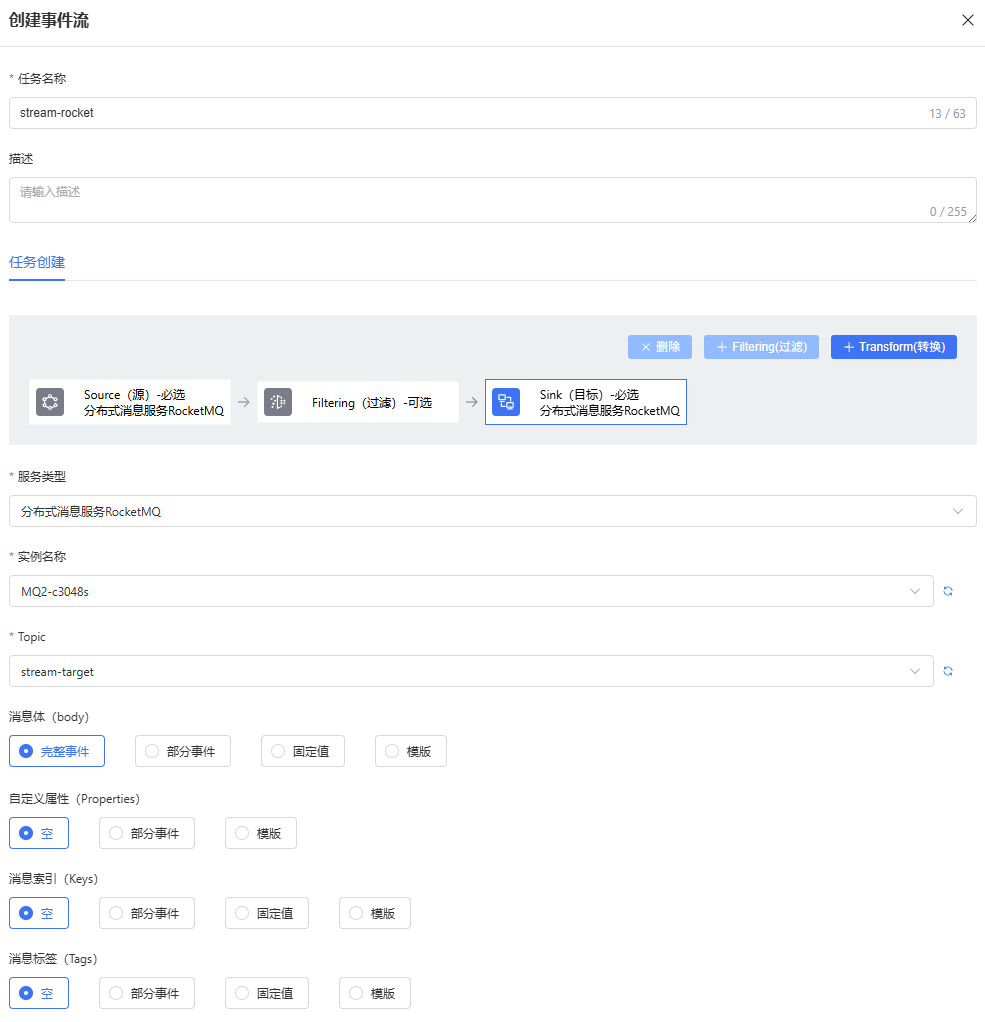This screenshot has width=985, height=1022.
Task: Click the 自定义属性 (Properties) label
Action: (74, 799)
